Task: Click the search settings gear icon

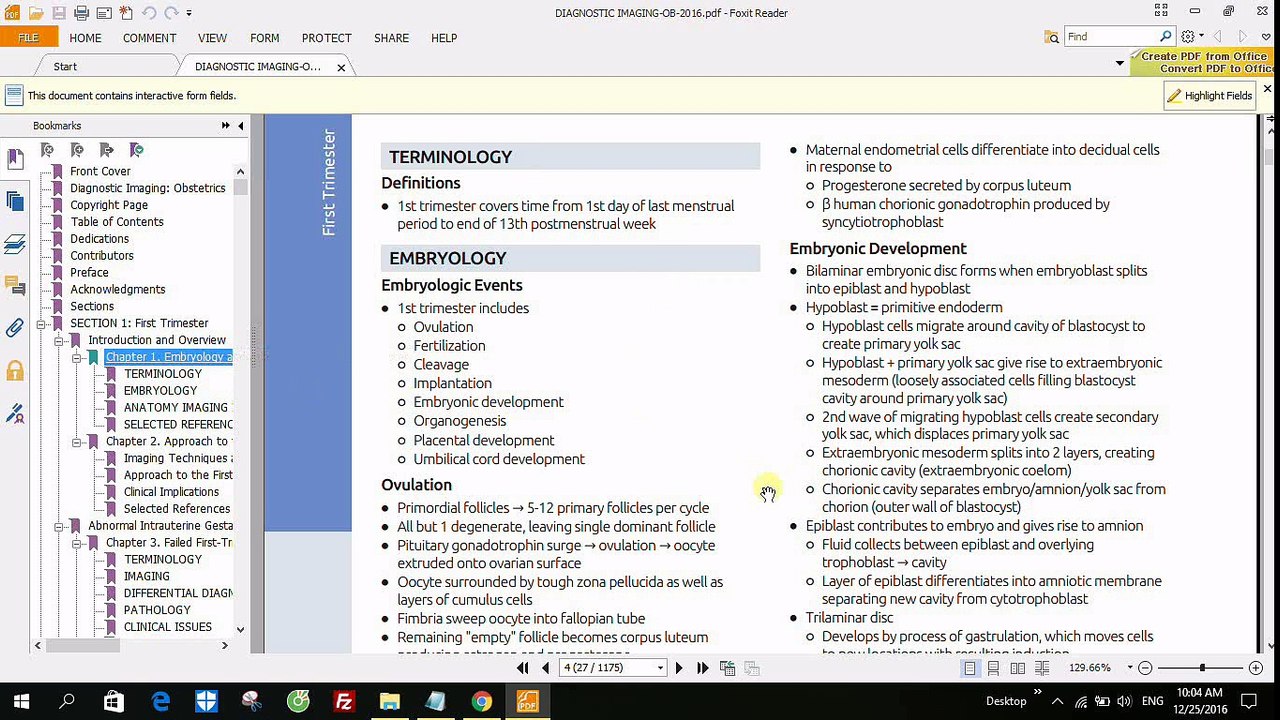Action: point(1187,37)
